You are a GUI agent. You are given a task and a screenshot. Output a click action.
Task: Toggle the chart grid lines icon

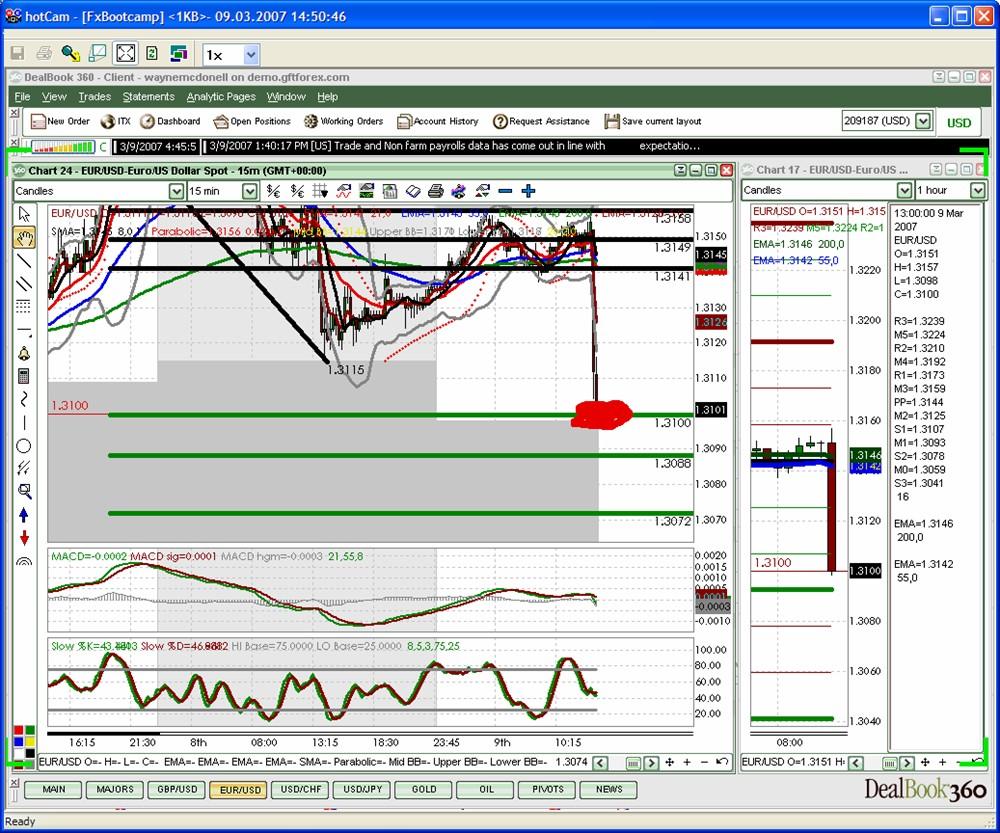click(x=320, y=191)
